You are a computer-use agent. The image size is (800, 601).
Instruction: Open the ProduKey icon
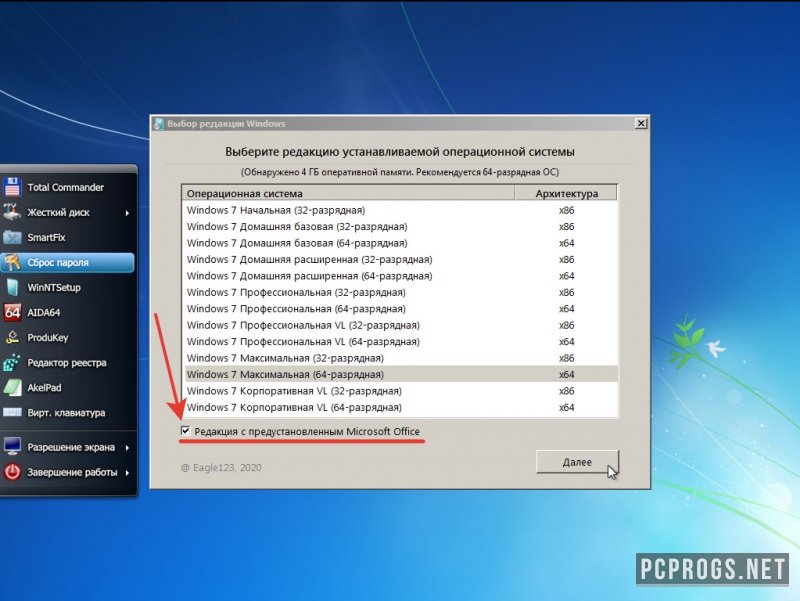[x=12, y=337]
